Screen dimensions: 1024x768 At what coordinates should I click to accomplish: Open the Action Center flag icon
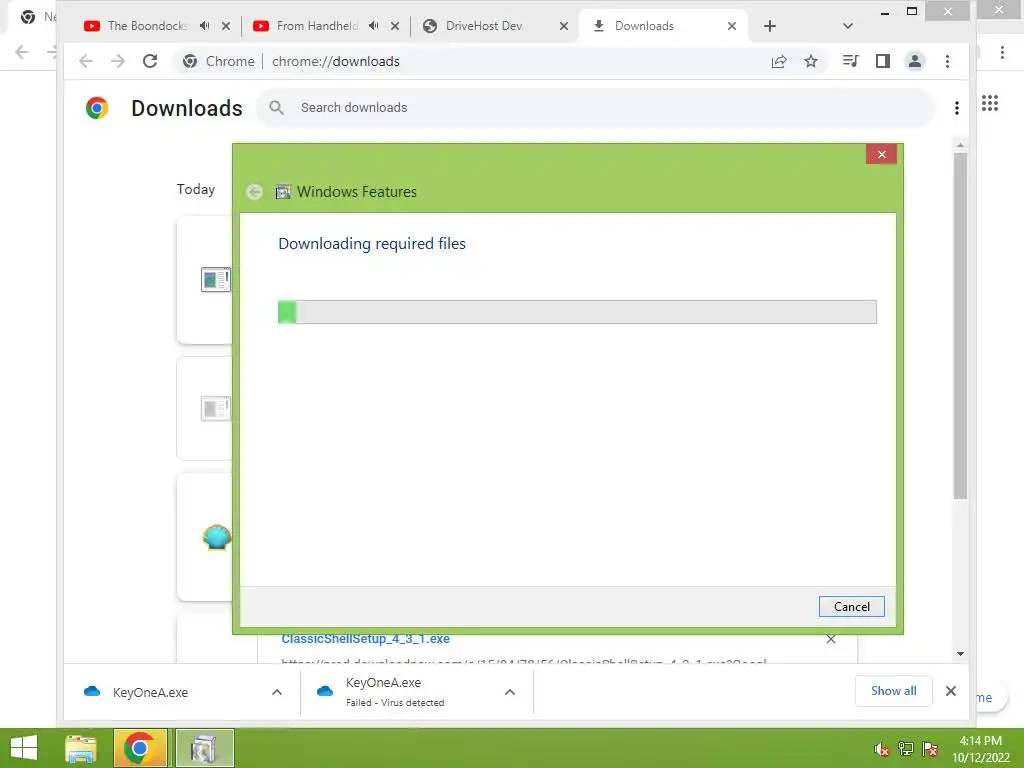[930, 749]
